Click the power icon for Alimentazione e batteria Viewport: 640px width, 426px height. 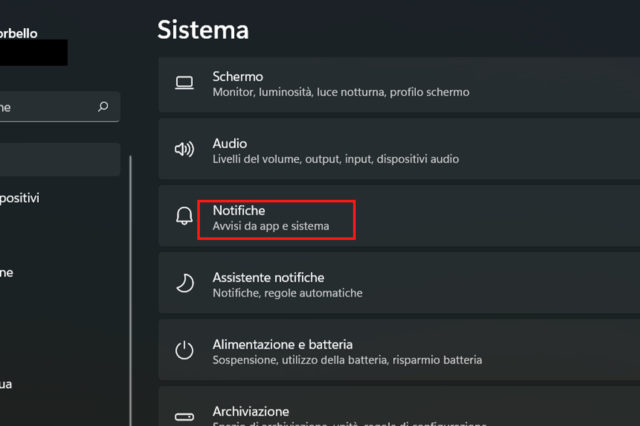(184, 350)
